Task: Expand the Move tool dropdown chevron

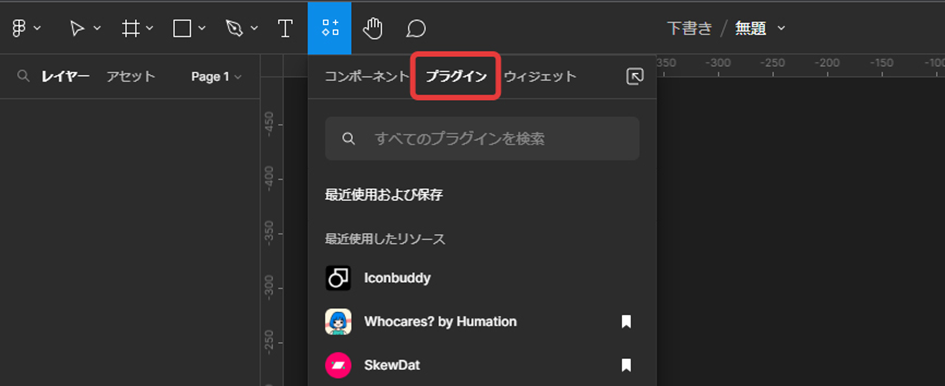Action: 97,28
